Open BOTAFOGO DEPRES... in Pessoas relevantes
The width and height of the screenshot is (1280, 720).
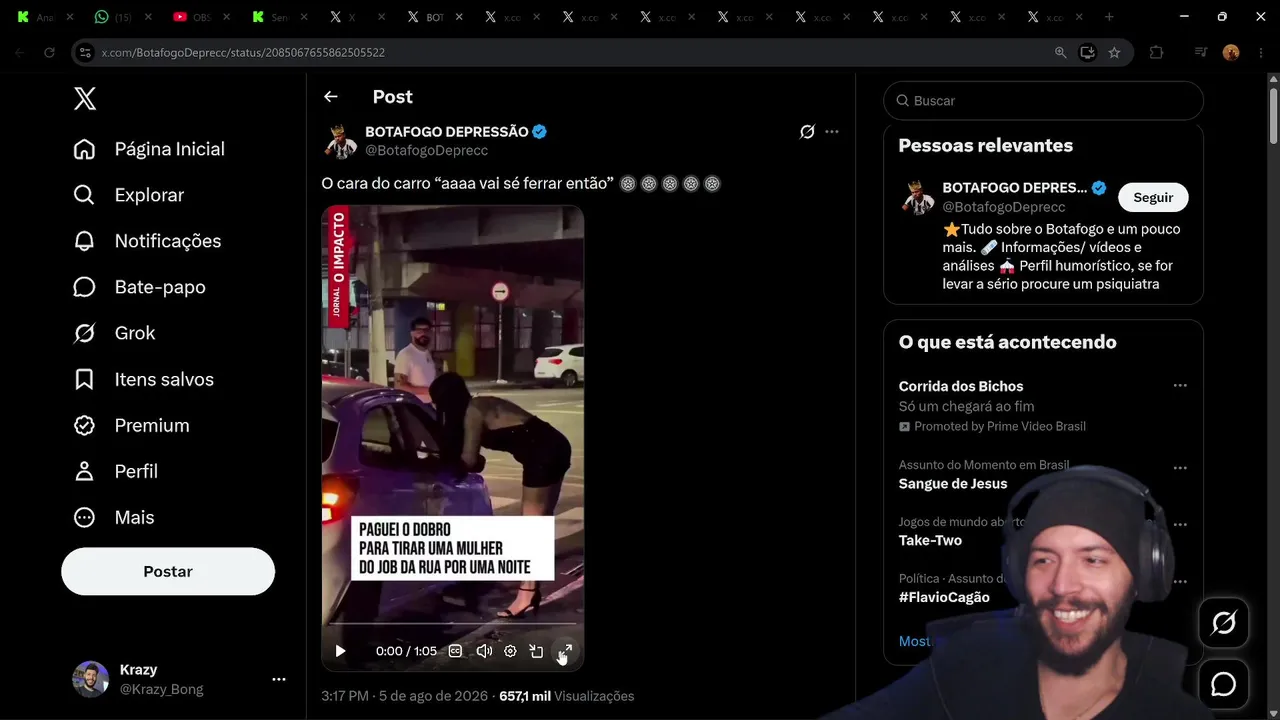(x=1014, y=188)
